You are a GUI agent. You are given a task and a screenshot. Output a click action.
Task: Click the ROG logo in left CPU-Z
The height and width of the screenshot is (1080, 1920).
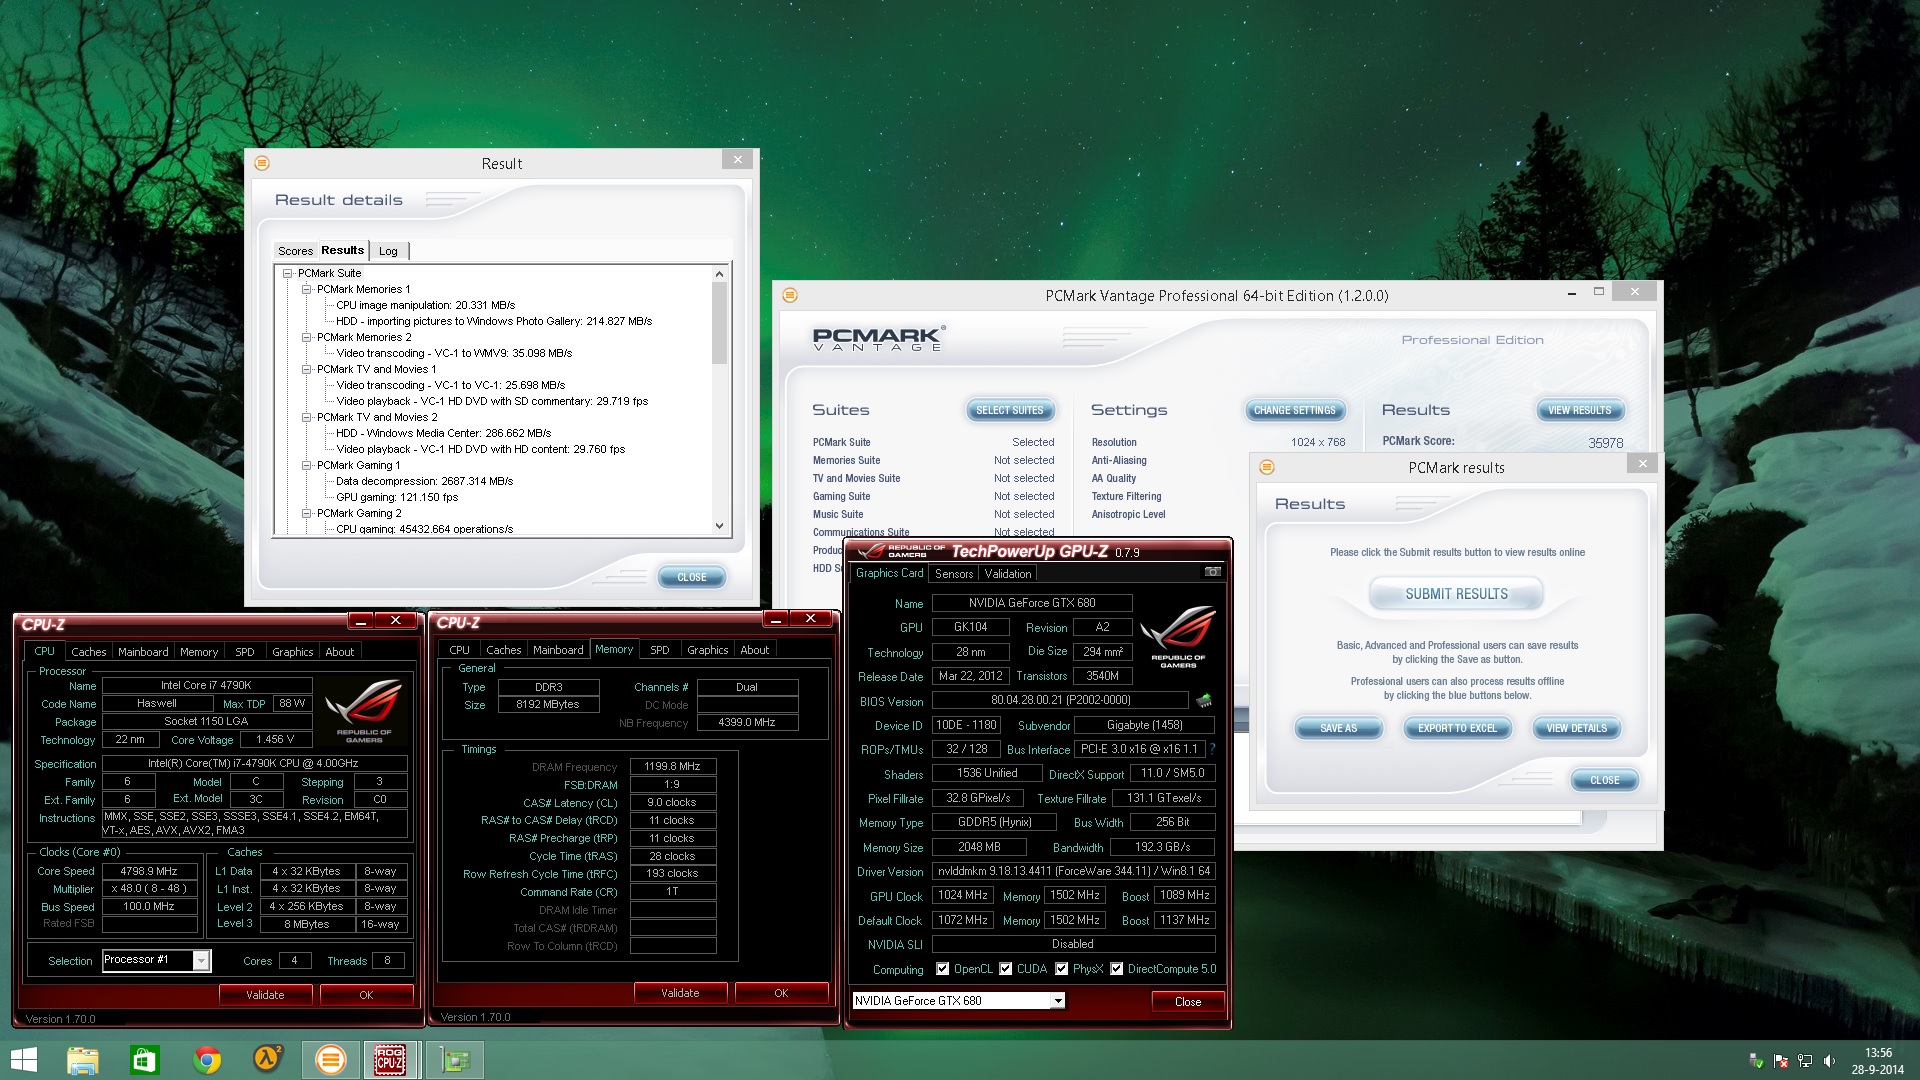click(364, 710)
